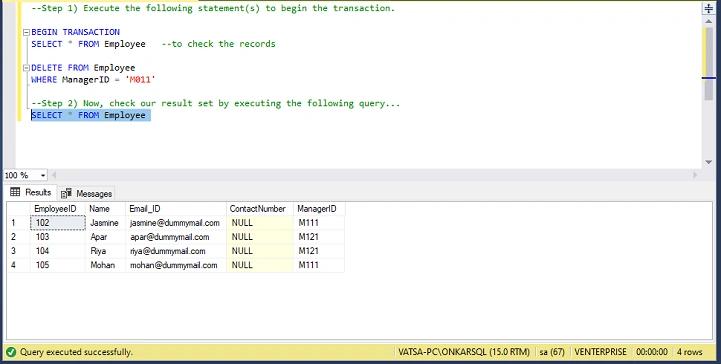Select cell with EmployeeID 104
The image size is (721, 364).
57,251
